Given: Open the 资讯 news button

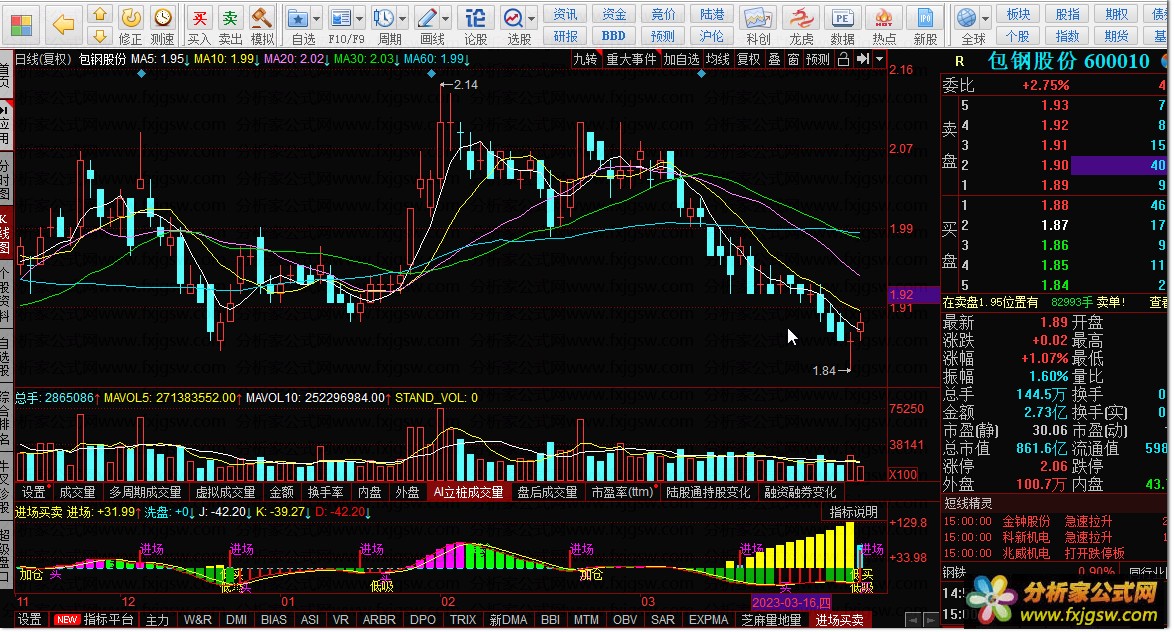Looking at the screenshot, I should pos(565,14).
